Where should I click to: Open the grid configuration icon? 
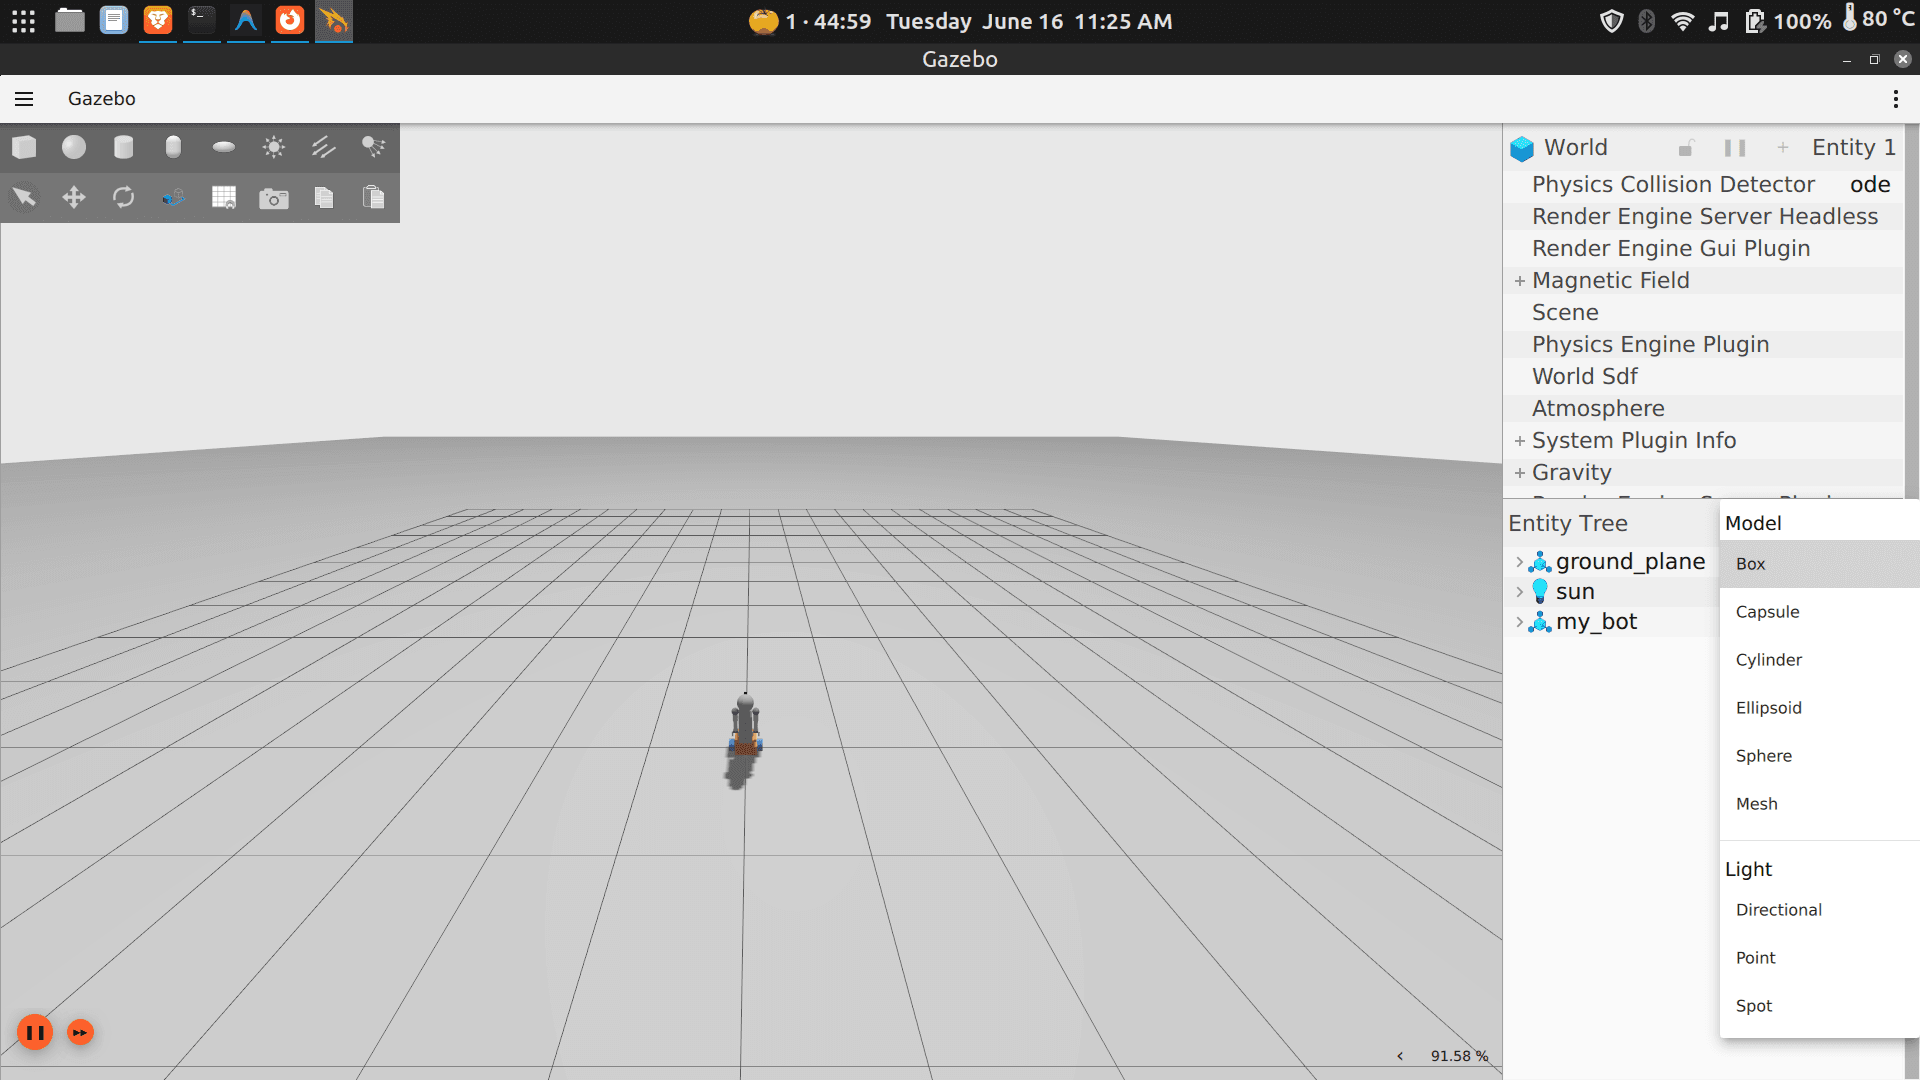(224, 198)
